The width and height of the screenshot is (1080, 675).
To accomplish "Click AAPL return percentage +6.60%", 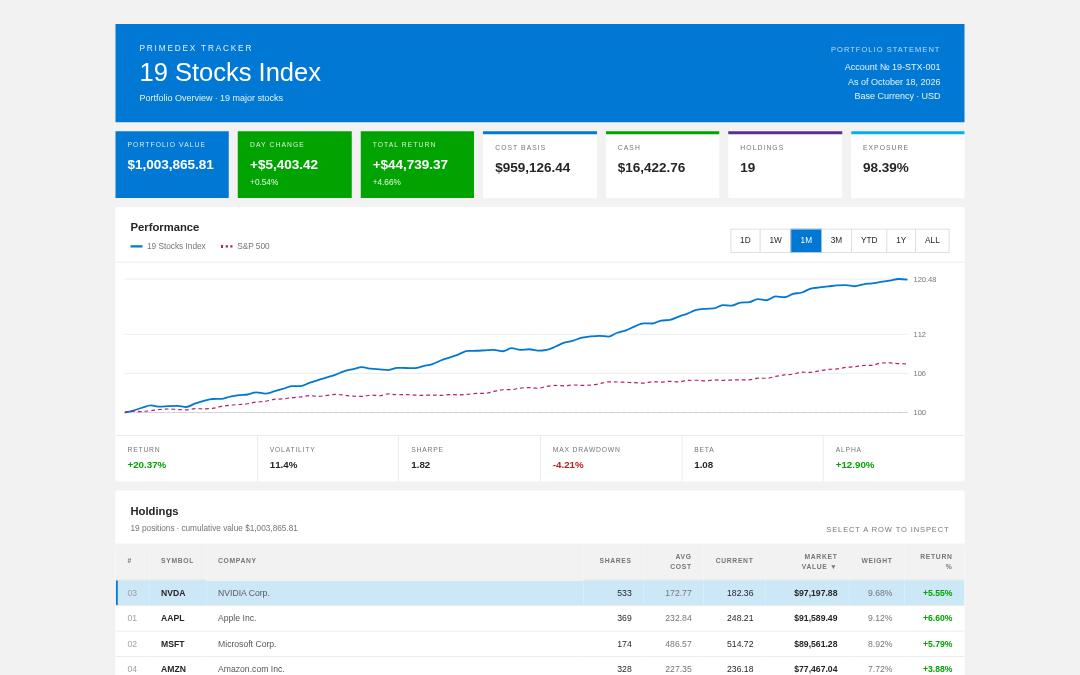I will pos(937,619).
